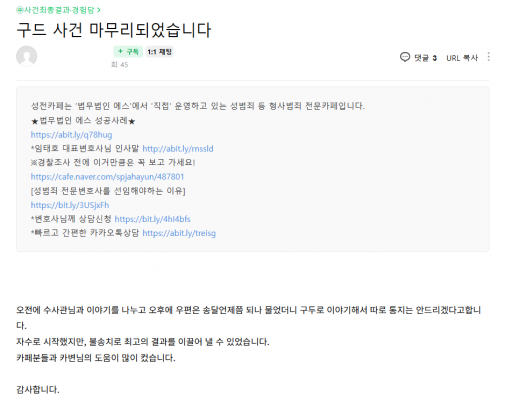Click the plus icon inside the 구독 button
The image size is (505, 401).
pyautogui.click(x=121, y=51)
